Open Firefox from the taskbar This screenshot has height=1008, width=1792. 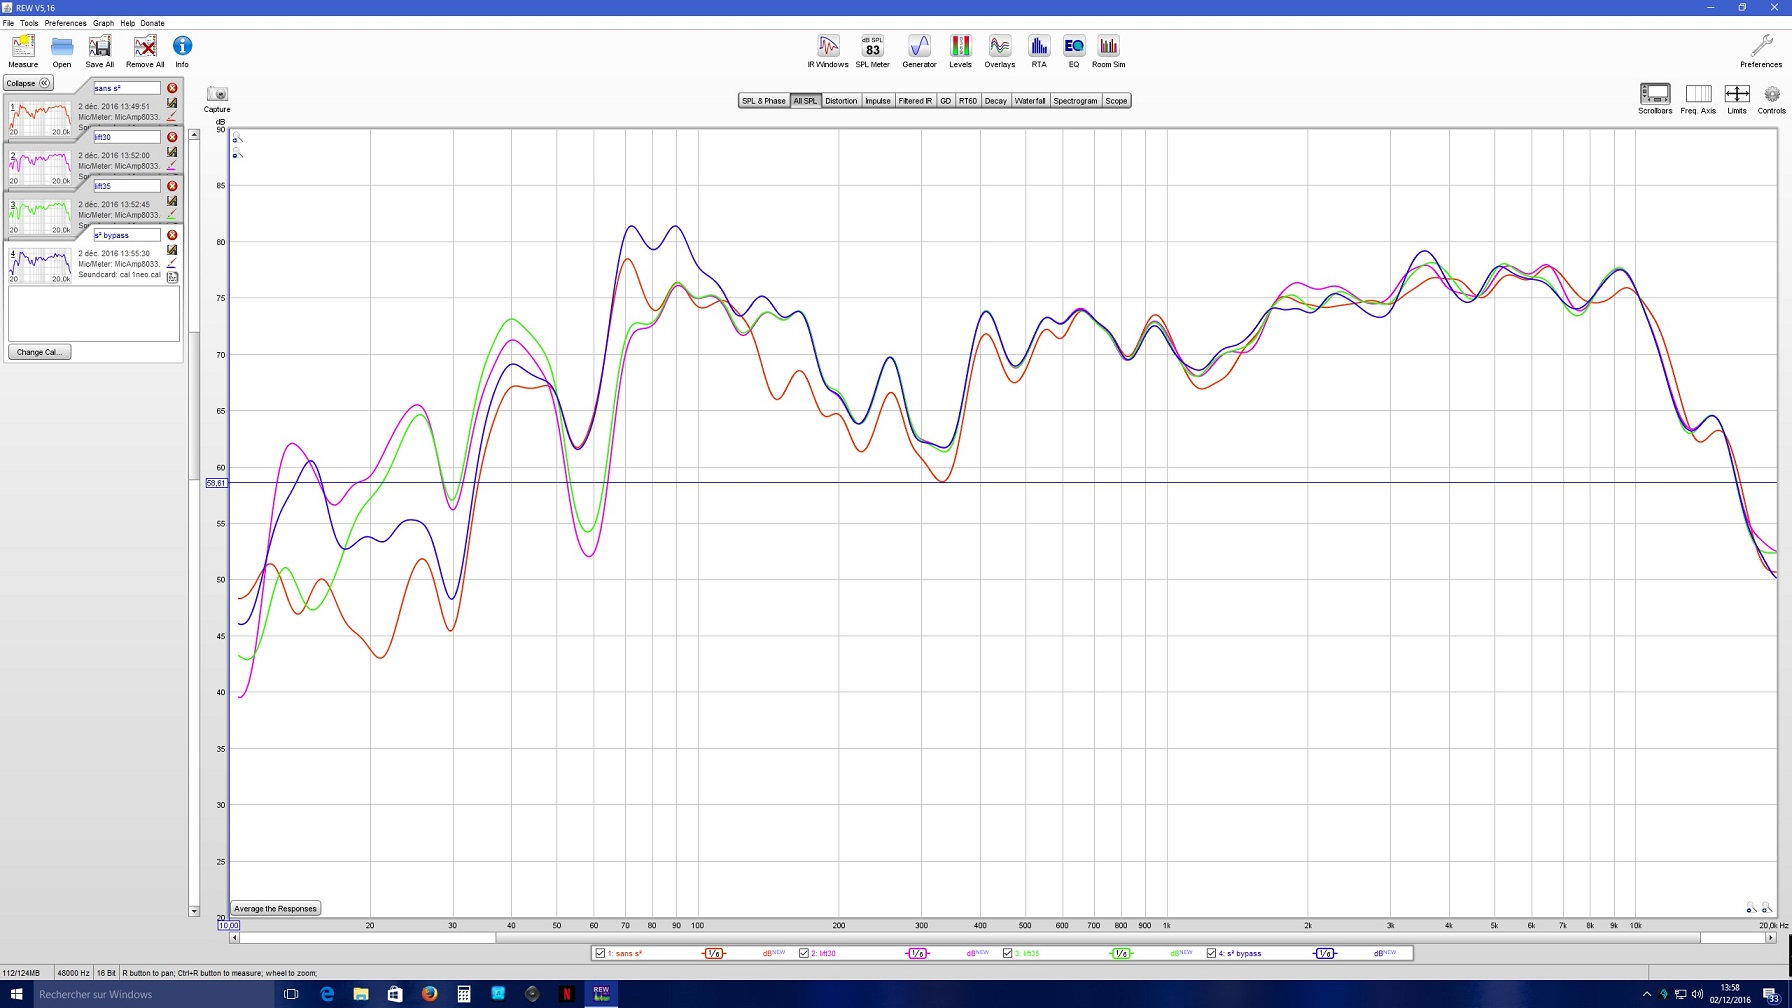(x=429, y=994)
